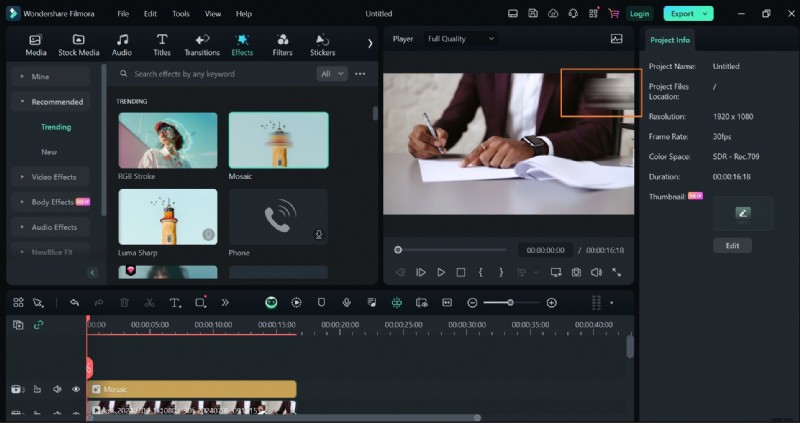Click the Edit thumbnail button
Image resolution: width=800 pixels, height=423 pixels.
point(733,245)
